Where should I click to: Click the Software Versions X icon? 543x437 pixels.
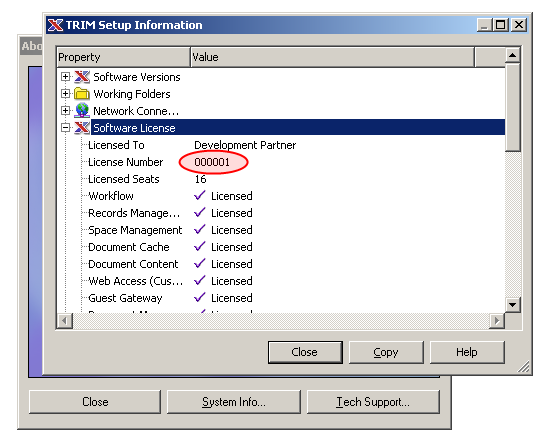click(x=82, y=77)
